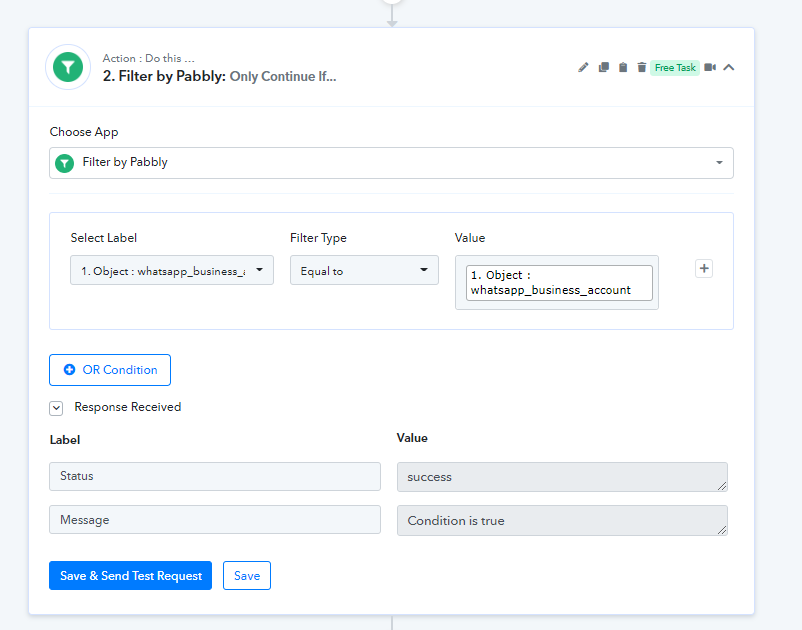Click the Status label field

pos(215,476)
